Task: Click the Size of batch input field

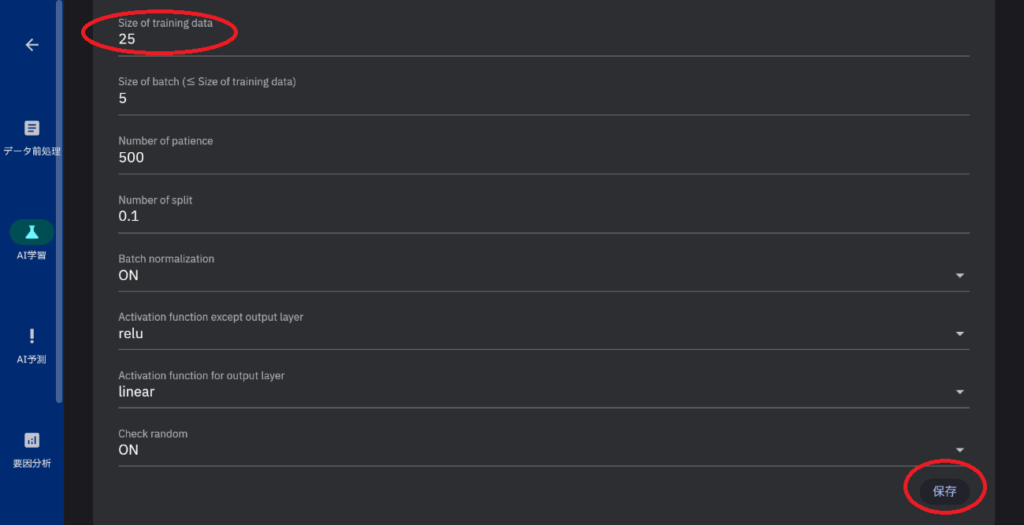Action: pyautogui.click(x=540, y=99)
